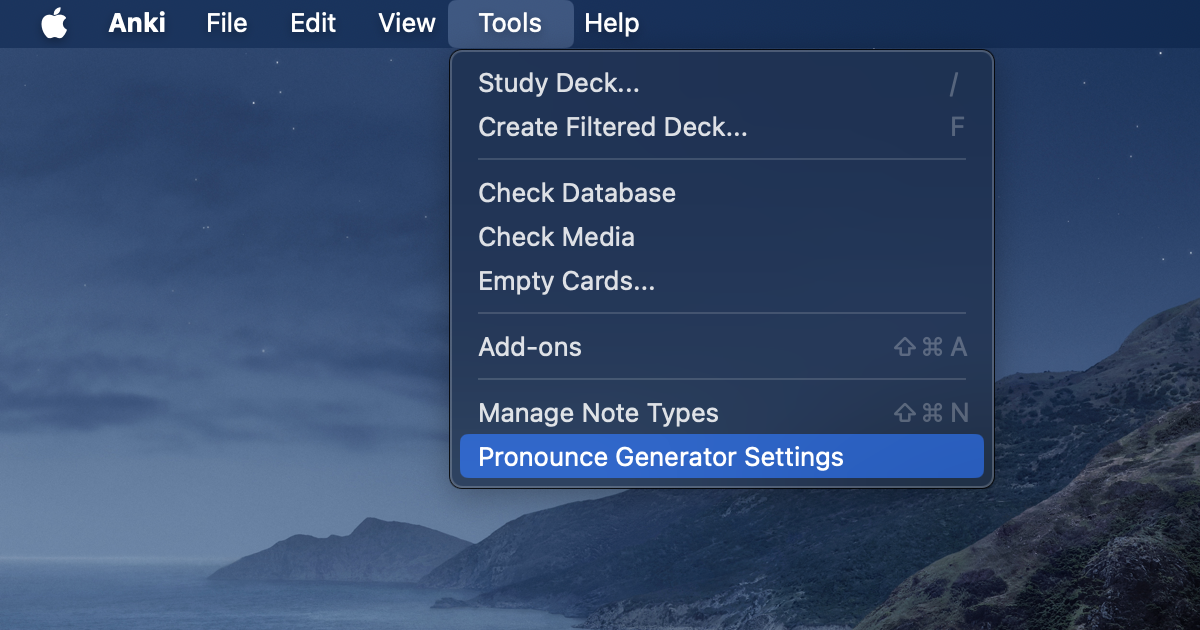Click the Tools menu header
This screenshot has width=1200, height=630.
510,23
